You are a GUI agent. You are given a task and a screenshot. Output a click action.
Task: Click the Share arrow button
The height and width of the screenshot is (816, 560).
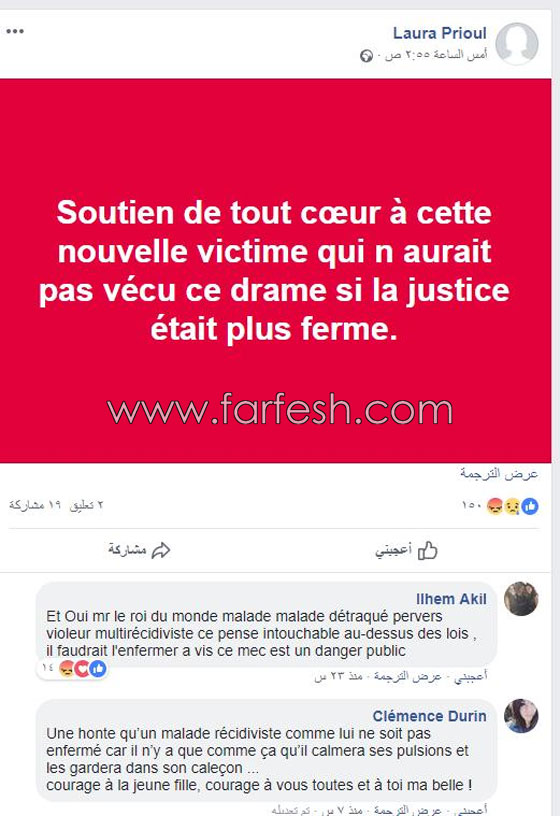pyautogui.click(x=139, y=550)
